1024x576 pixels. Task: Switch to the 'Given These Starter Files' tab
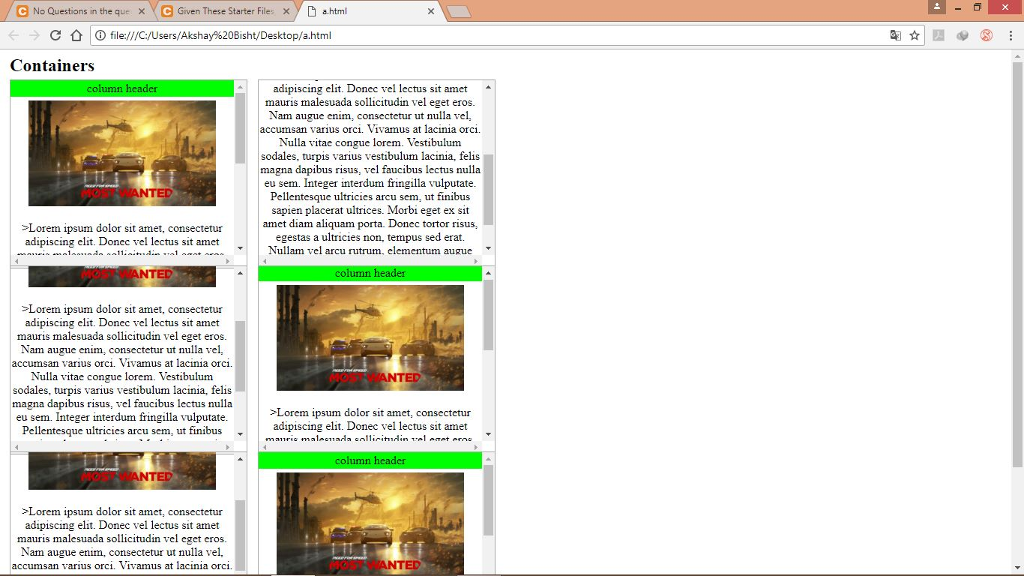tap(225, 11)
